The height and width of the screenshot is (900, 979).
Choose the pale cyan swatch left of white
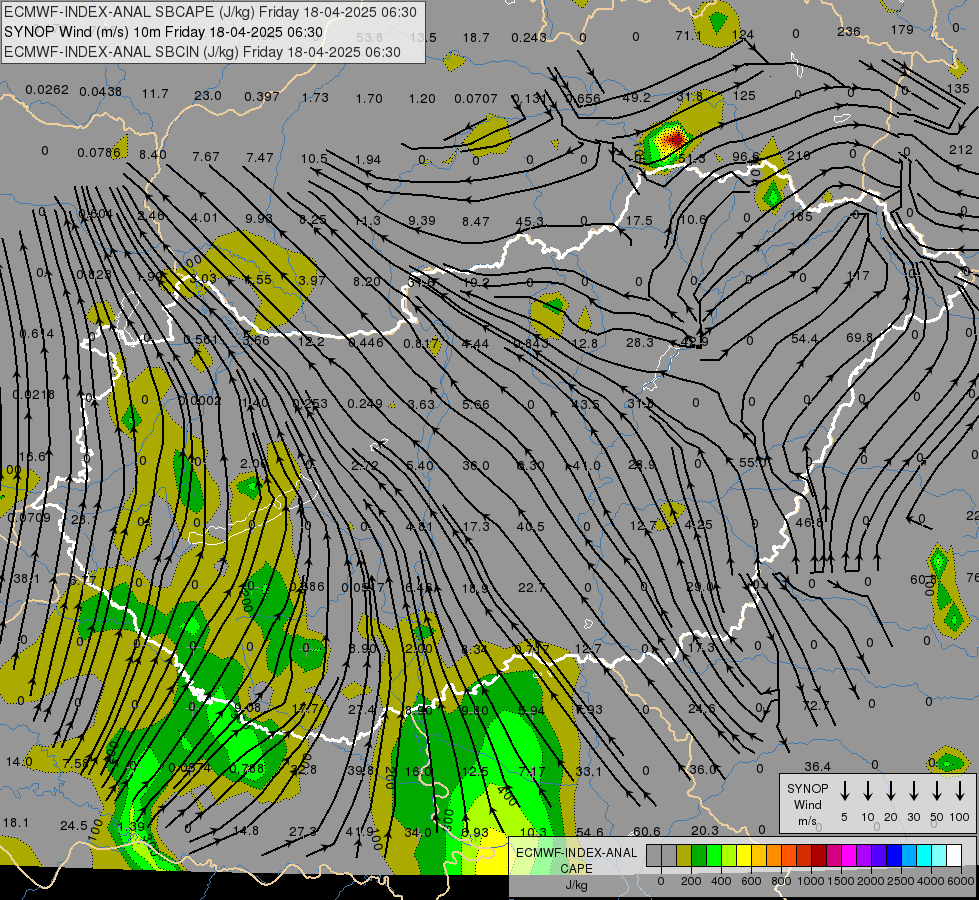coord(938,856)
